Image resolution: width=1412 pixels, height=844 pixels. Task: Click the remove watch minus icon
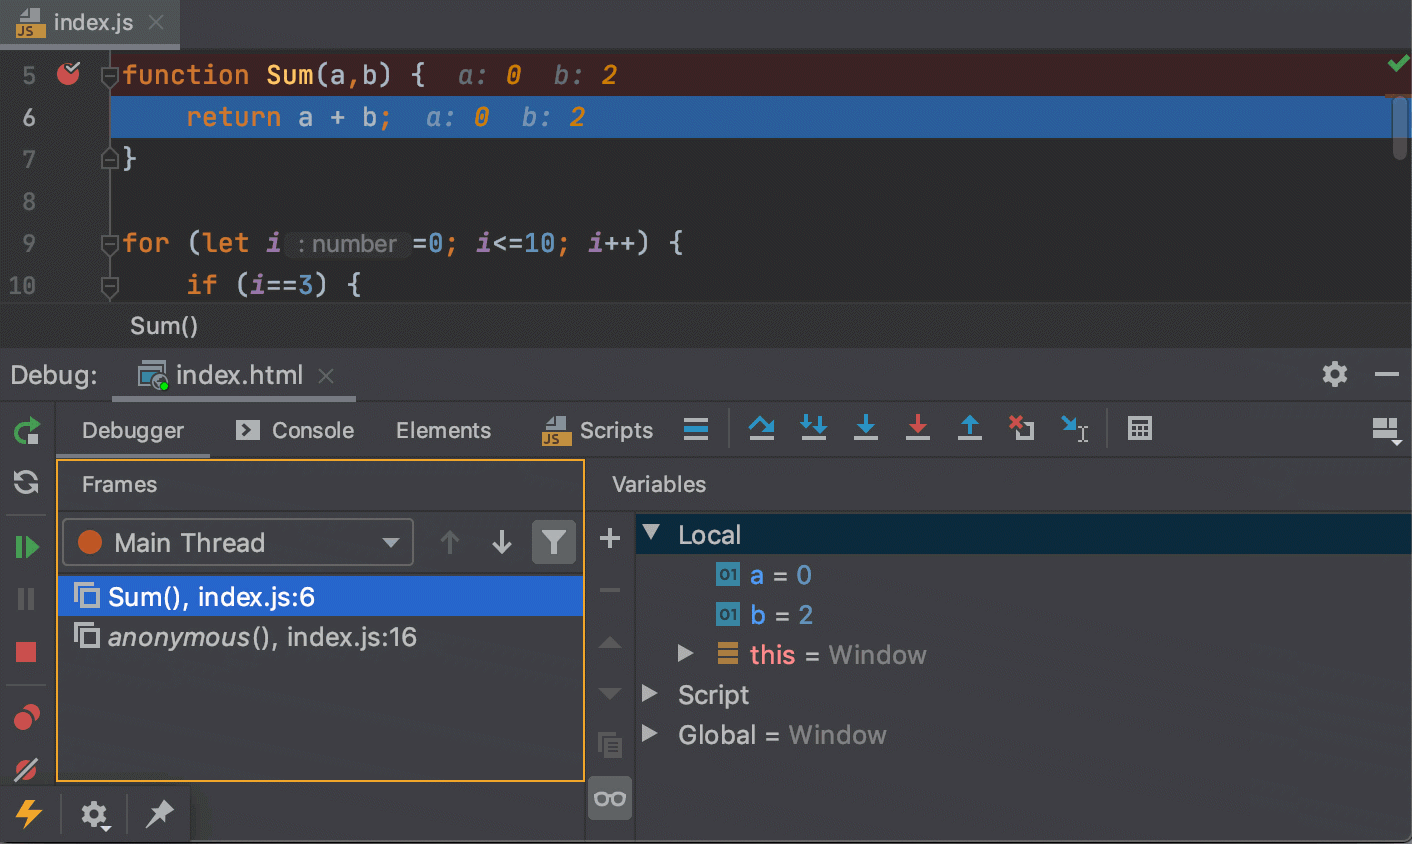(610, 590)
